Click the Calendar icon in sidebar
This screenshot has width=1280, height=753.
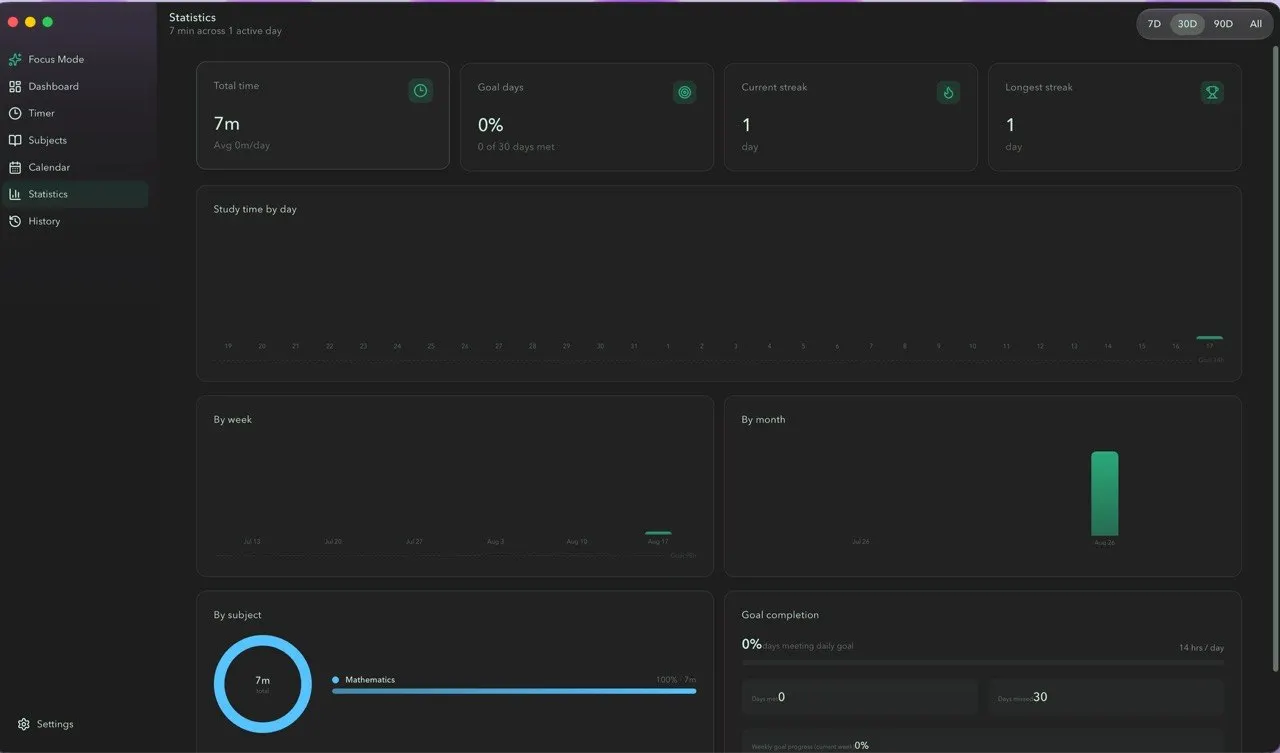15,167
